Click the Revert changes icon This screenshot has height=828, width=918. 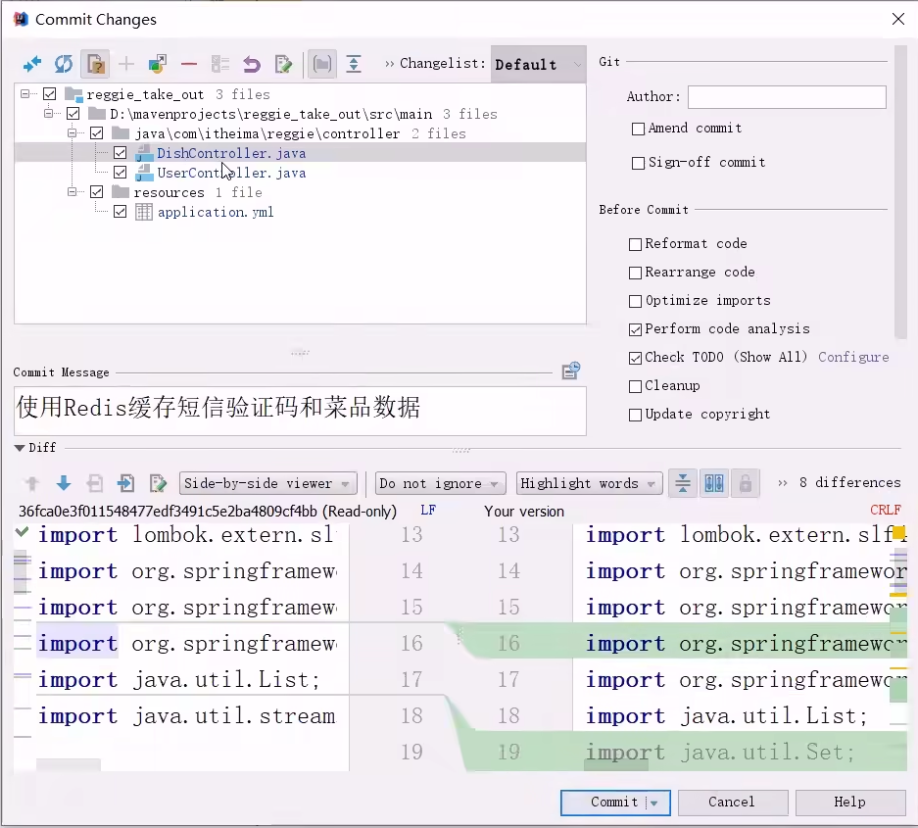pyautogui.click(x=251, y=64)
